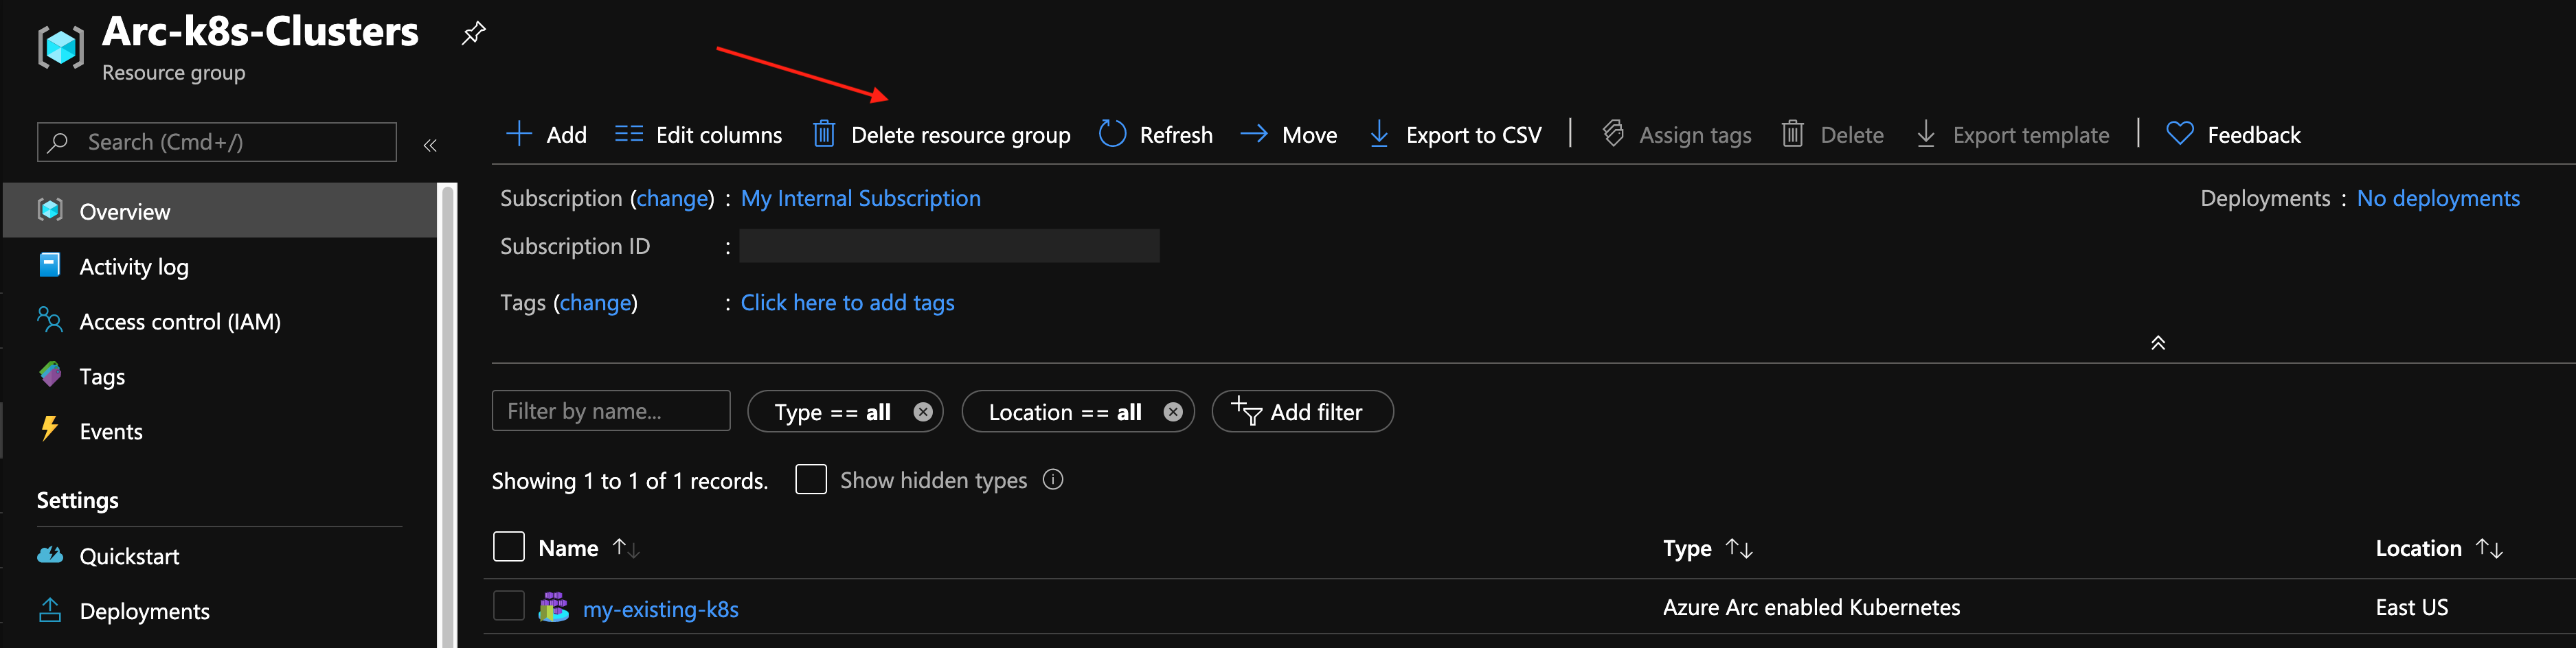Click the Move arrow icon
Viewport: 2576px width, 648px height.
1254,134
